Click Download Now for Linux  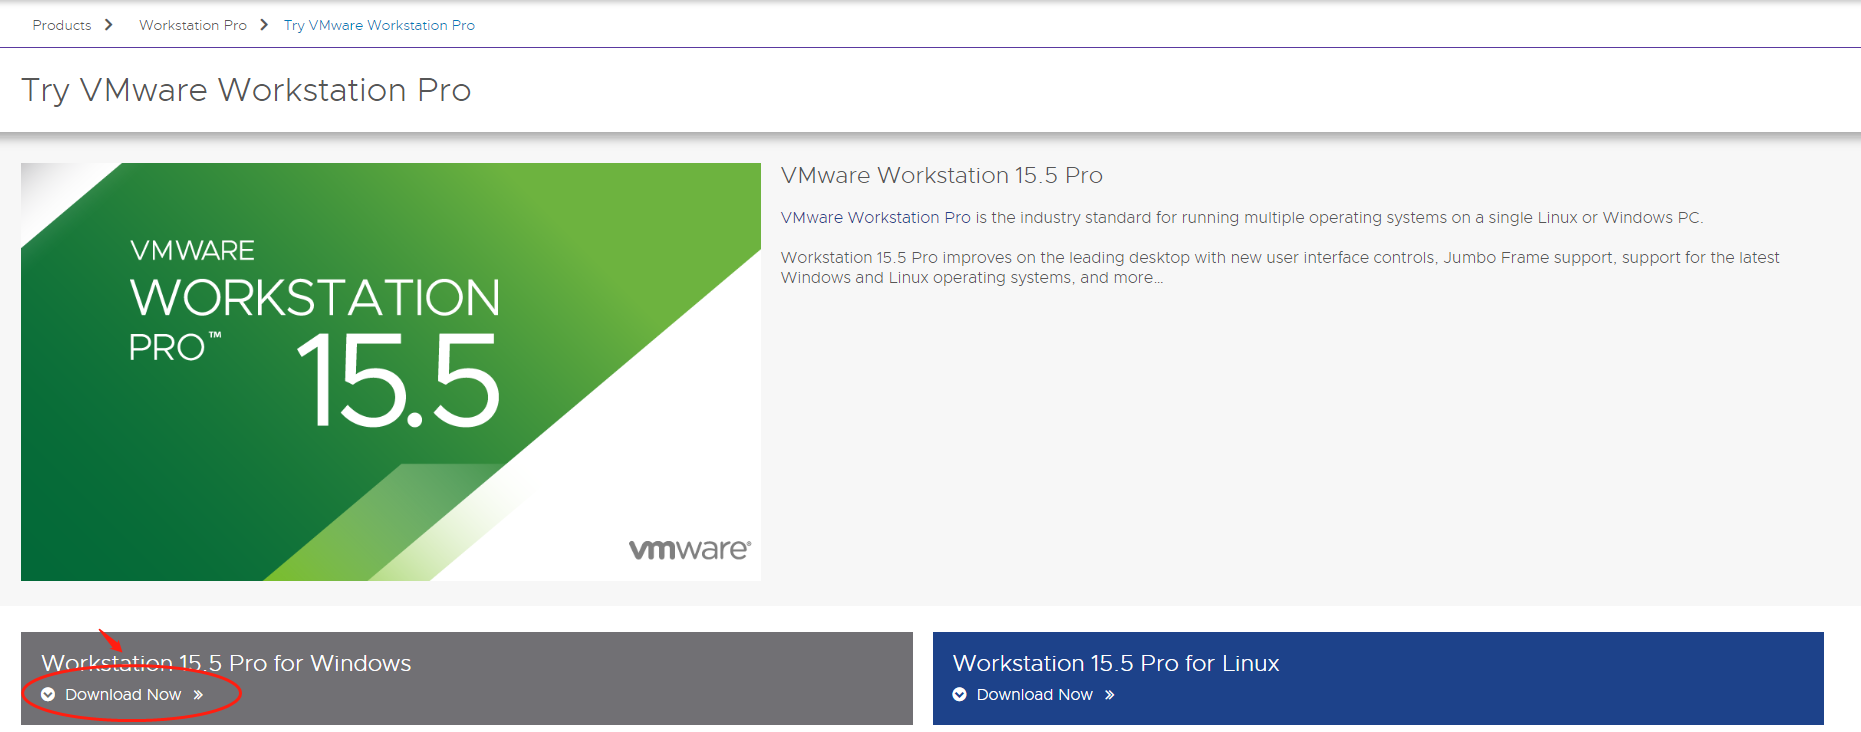click(1035, 695)
